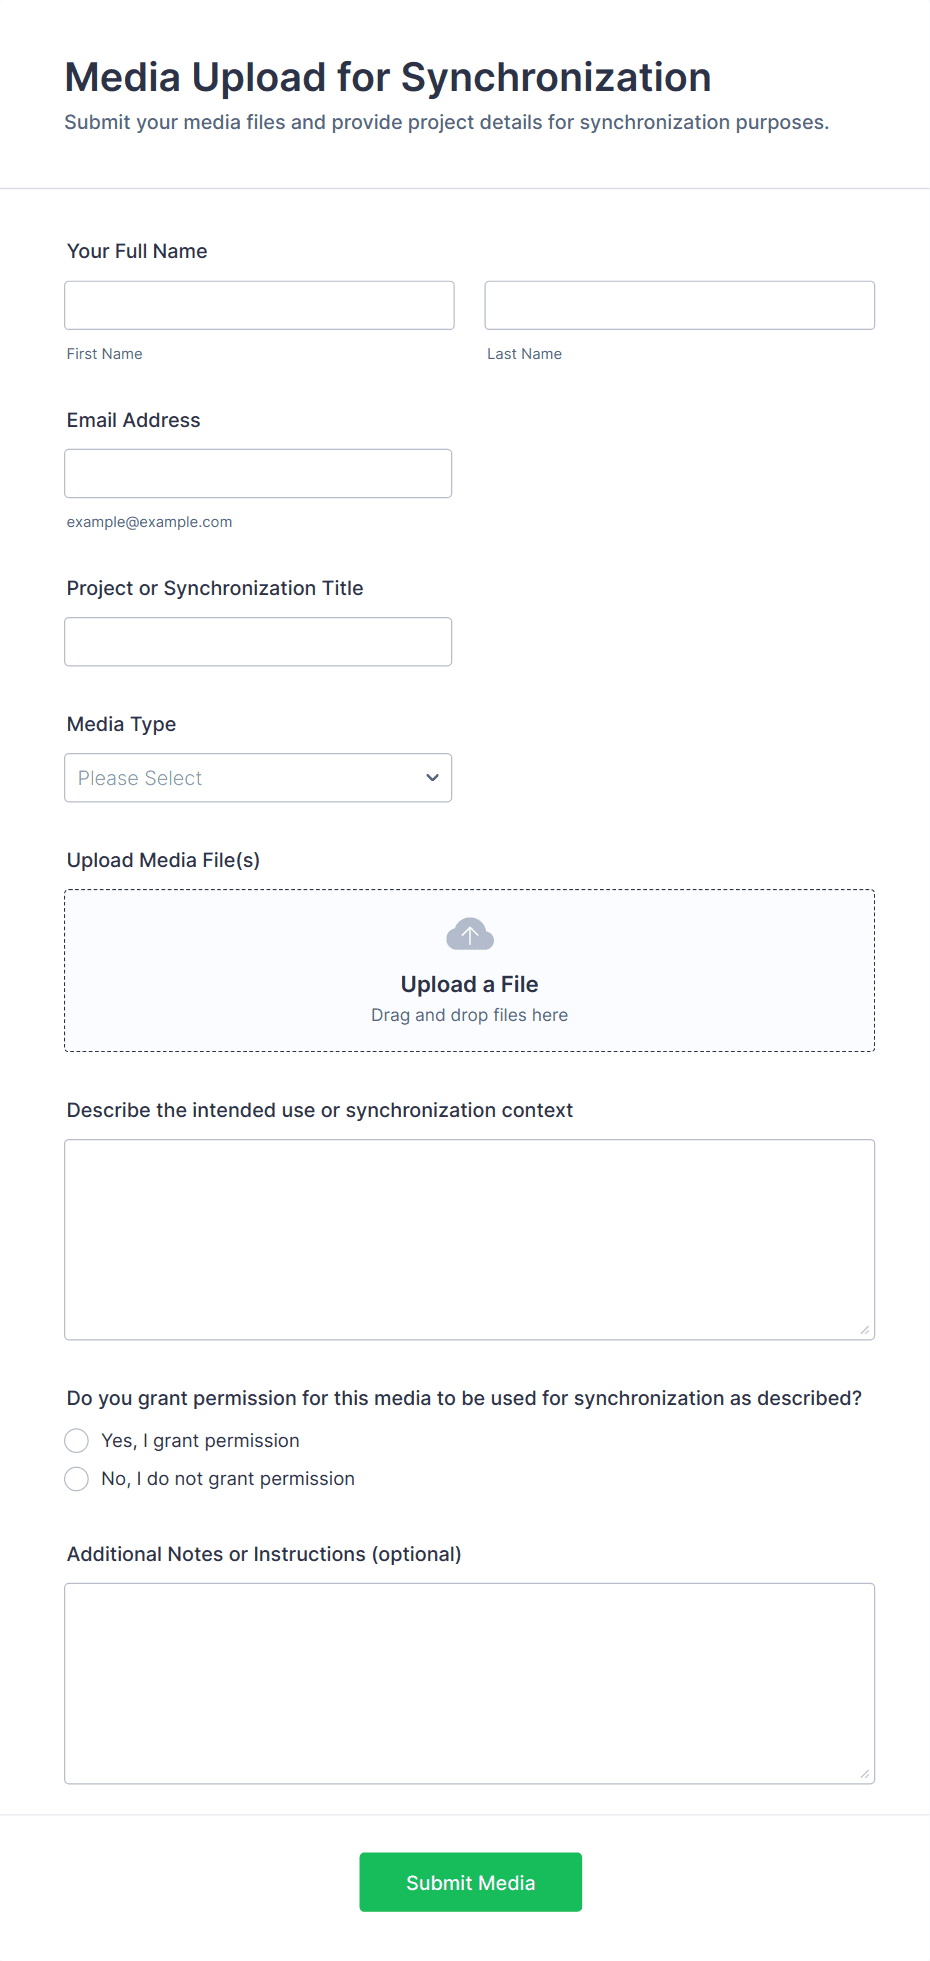Screen dimensions: 930x1961
Task: Click the "Yes, I grant permission" label
Action: tap(200, 1441)
